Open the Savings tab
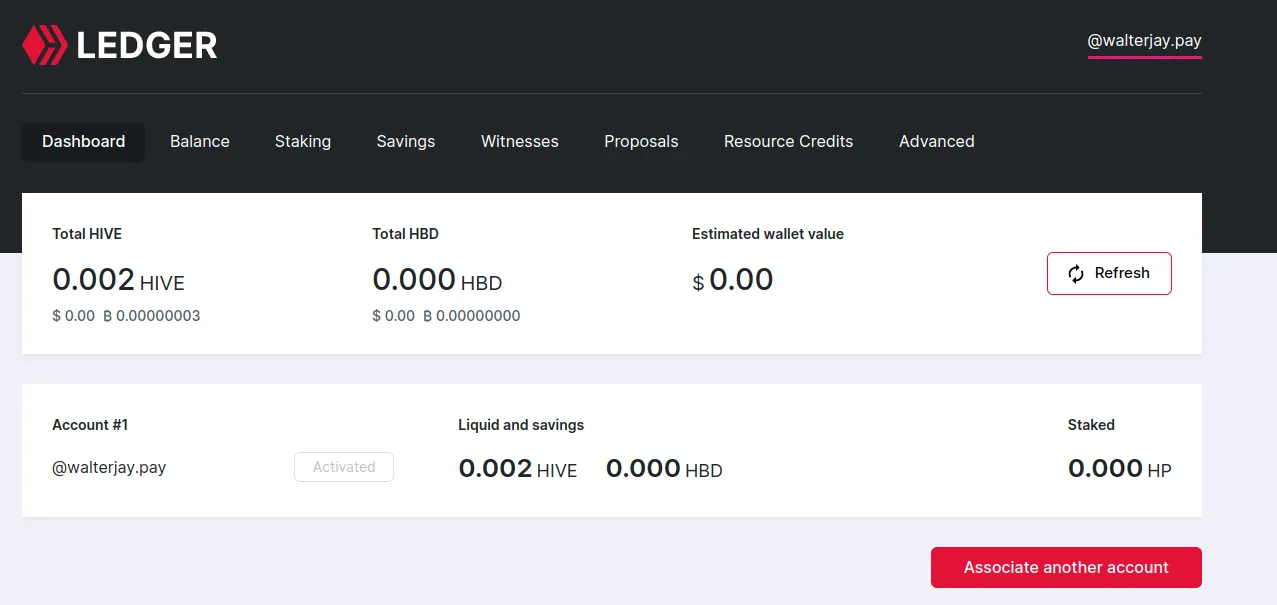This screenshot has height=605, width=1277. pos(406,142)
